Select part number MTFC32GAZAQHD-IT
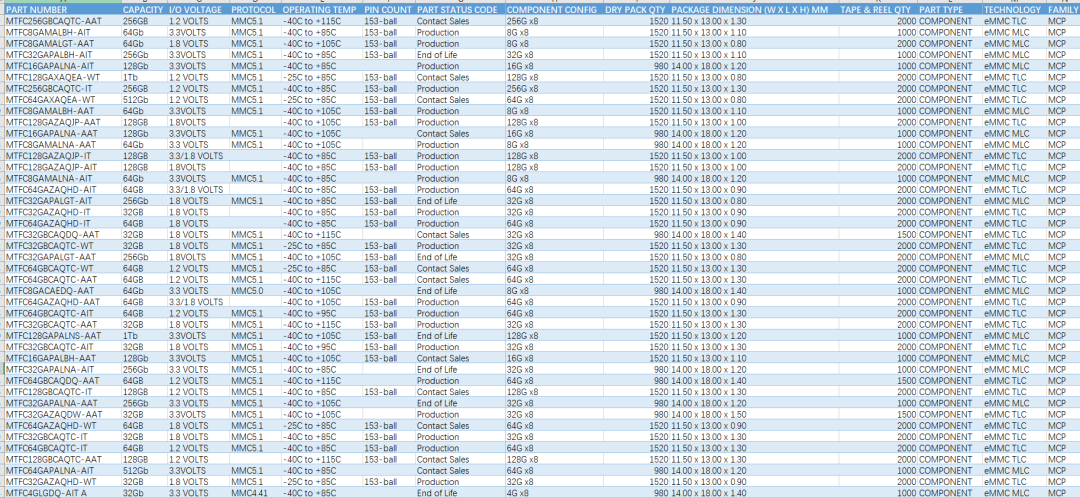Screen dimensions: 1080x498 [x=62, y=212]
